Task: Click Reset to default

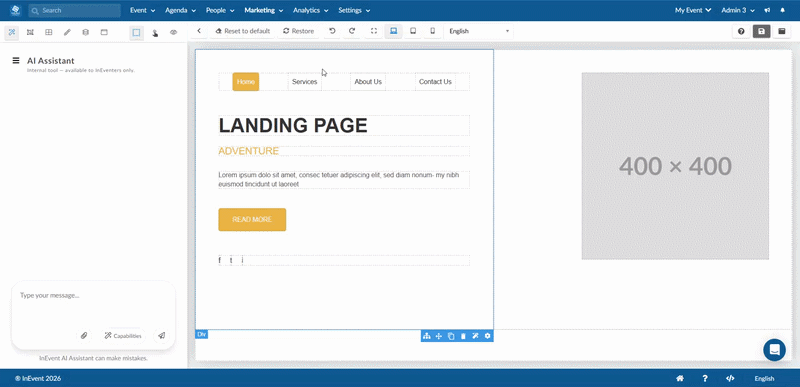Action: [242, 31]
